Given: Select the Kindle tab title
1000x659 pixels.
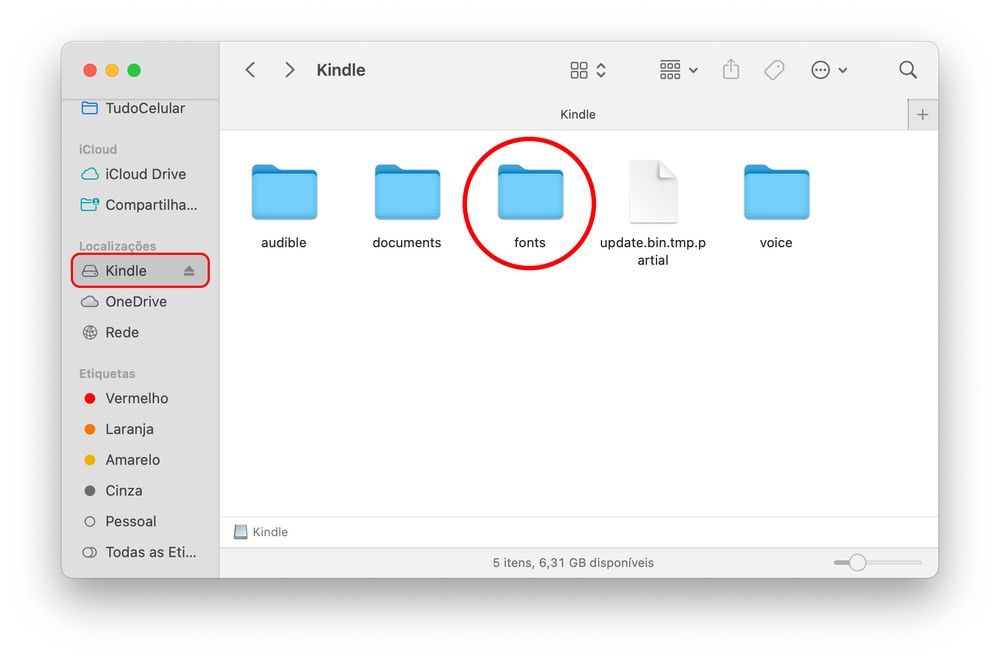Looking at the screenshot, I should [577, 115].
